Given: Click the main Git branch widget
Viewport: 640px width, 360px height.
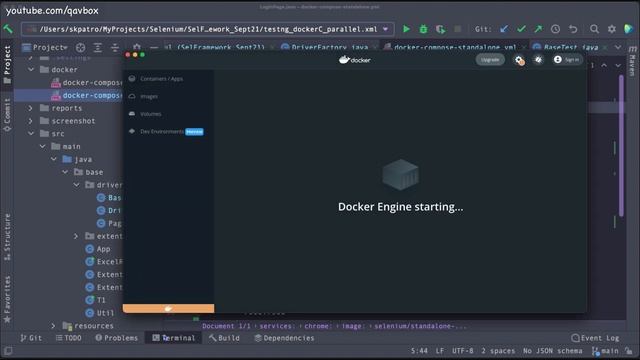Looking at the screenshot, I should [606, 351].
